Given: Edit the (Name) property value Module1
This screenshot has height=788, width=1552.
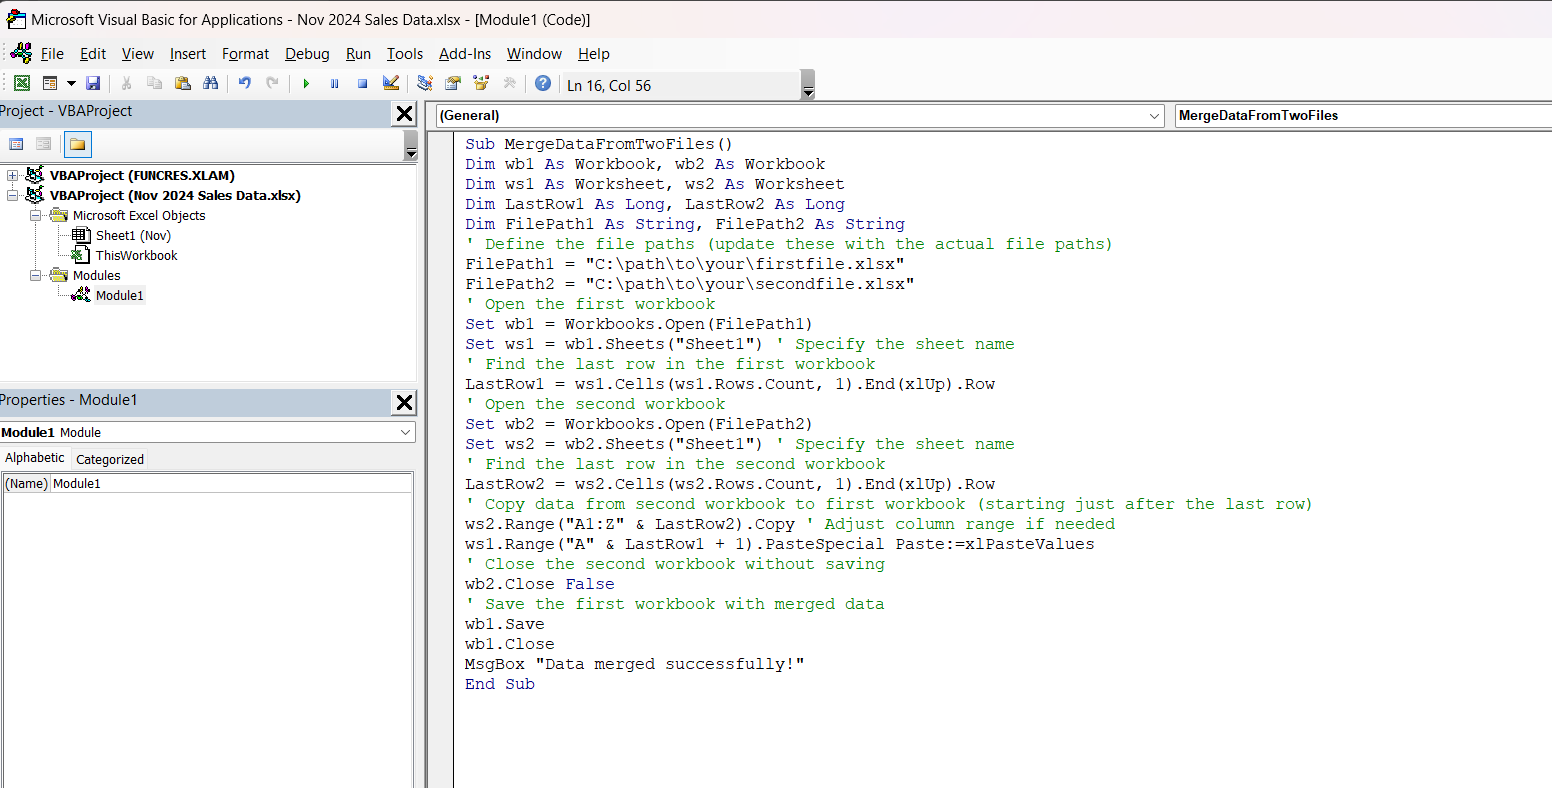Looking at the screenshot, I should tap(231, 484).
